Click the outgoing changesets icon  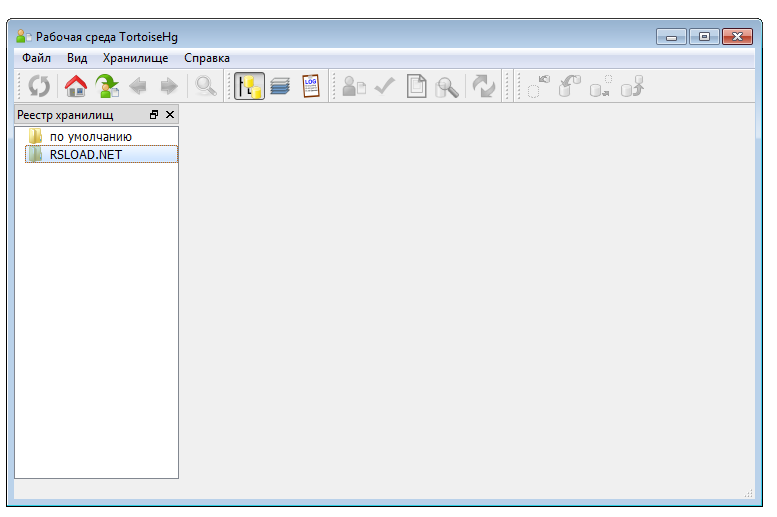coord(601,86)
